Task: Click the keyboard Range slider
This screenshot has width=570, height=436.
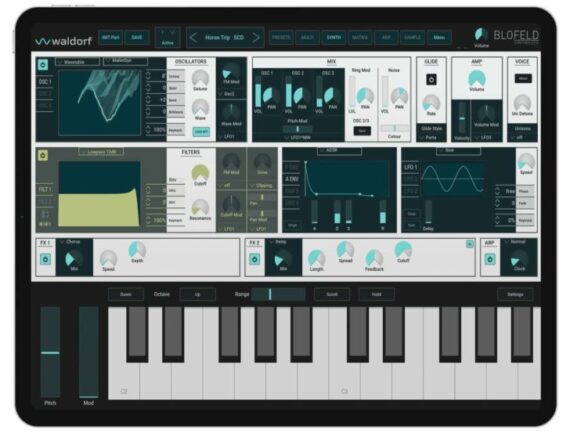Action: click(278, 294)
